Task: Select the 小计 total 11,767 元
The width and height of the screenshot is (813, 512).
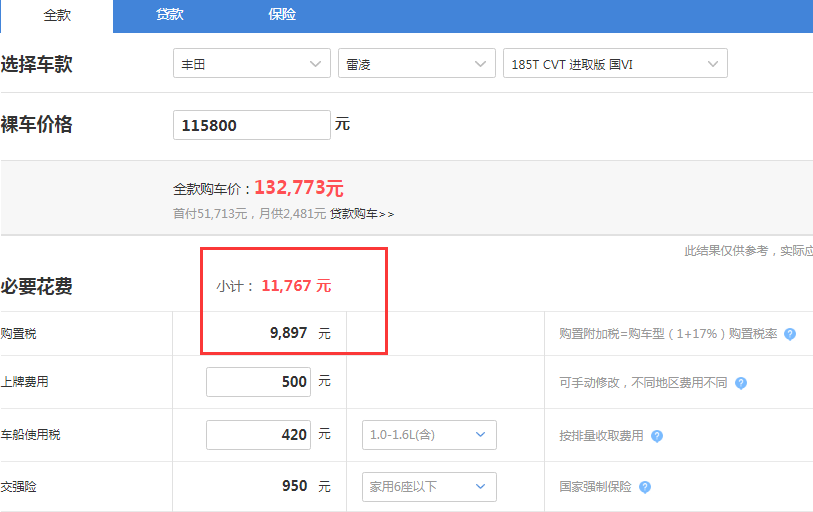Action: [296, 286]
